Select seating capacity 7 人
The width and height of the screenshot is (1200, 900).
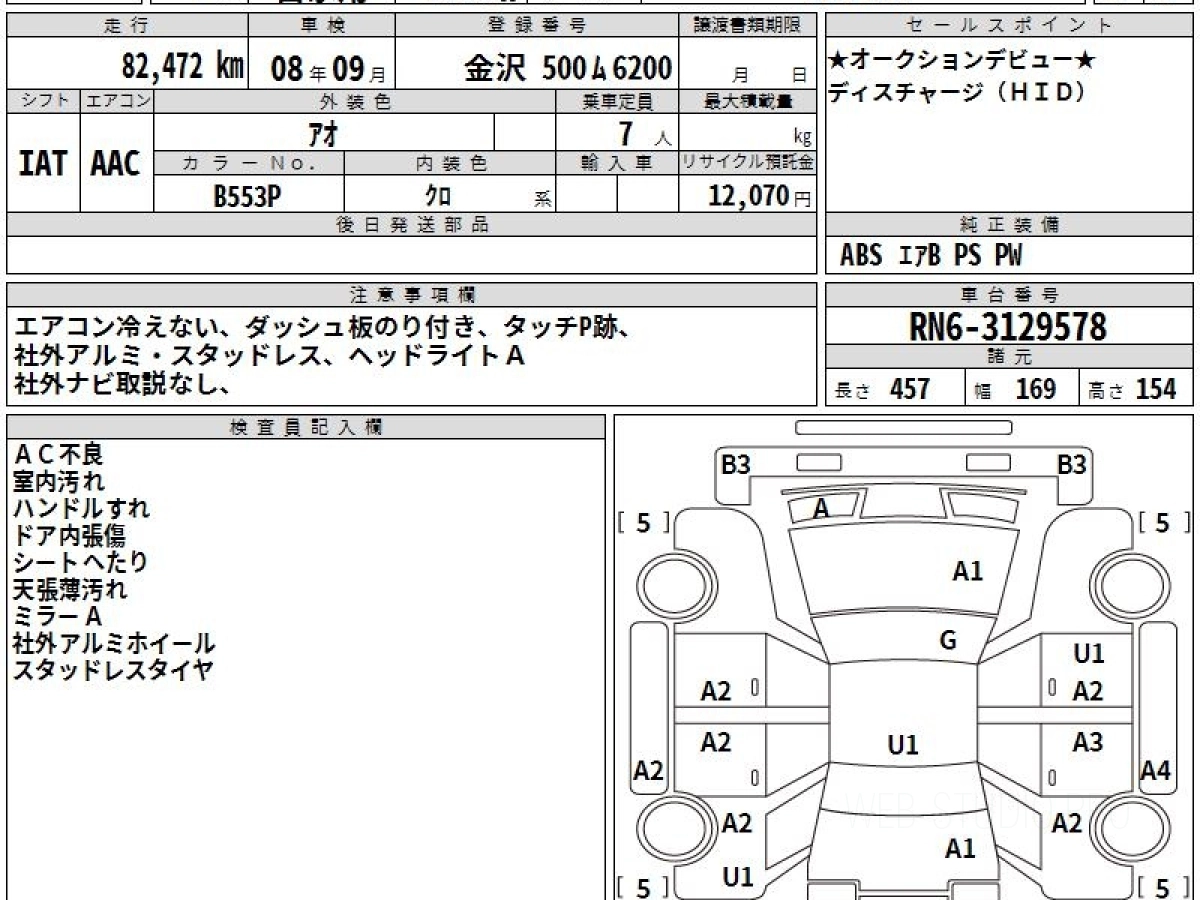pos(643,134)
